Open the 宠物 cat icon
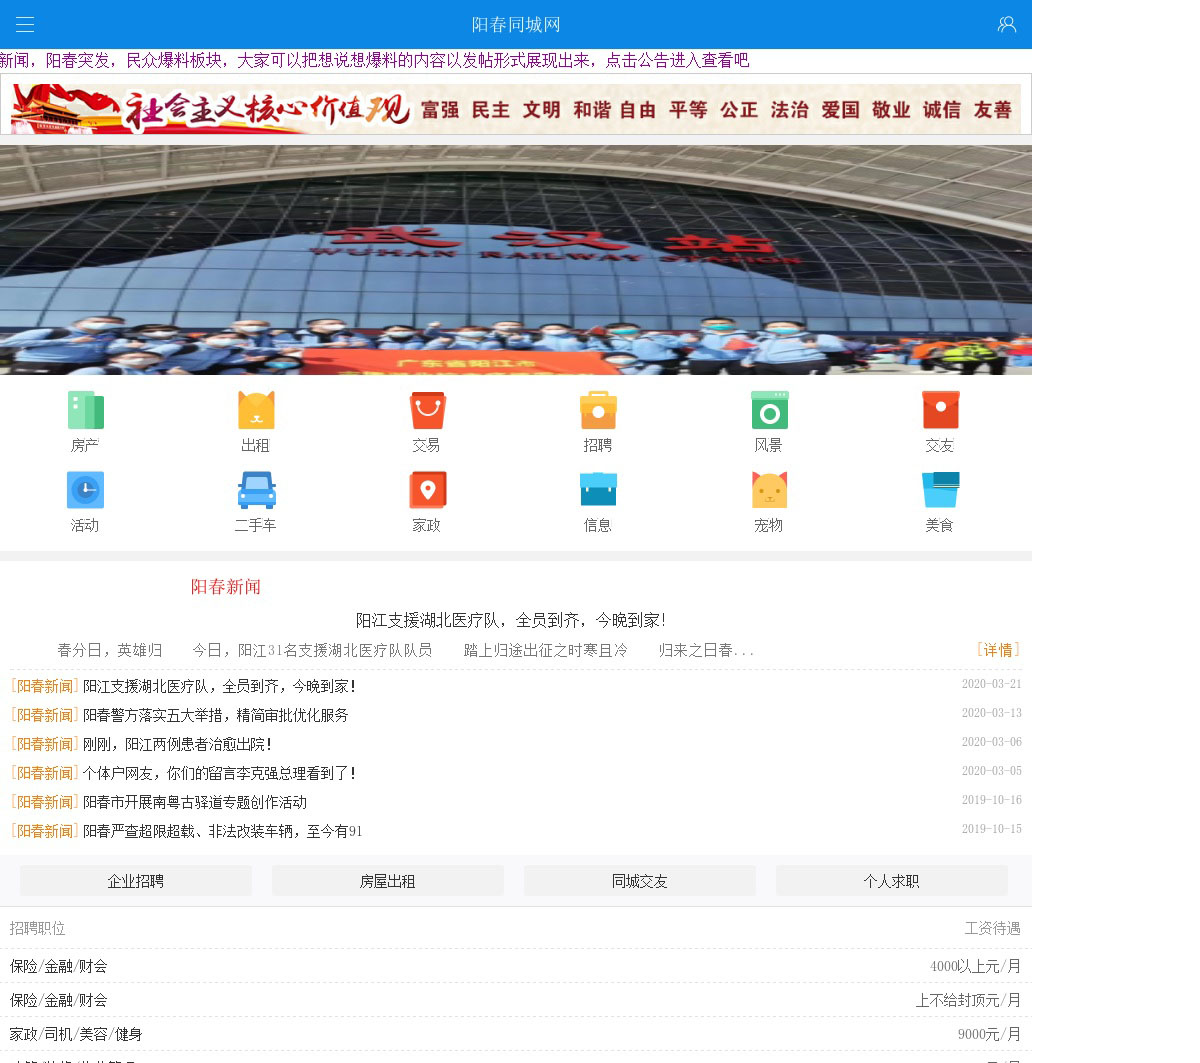1200x1063 pixels. coord(769,490)
